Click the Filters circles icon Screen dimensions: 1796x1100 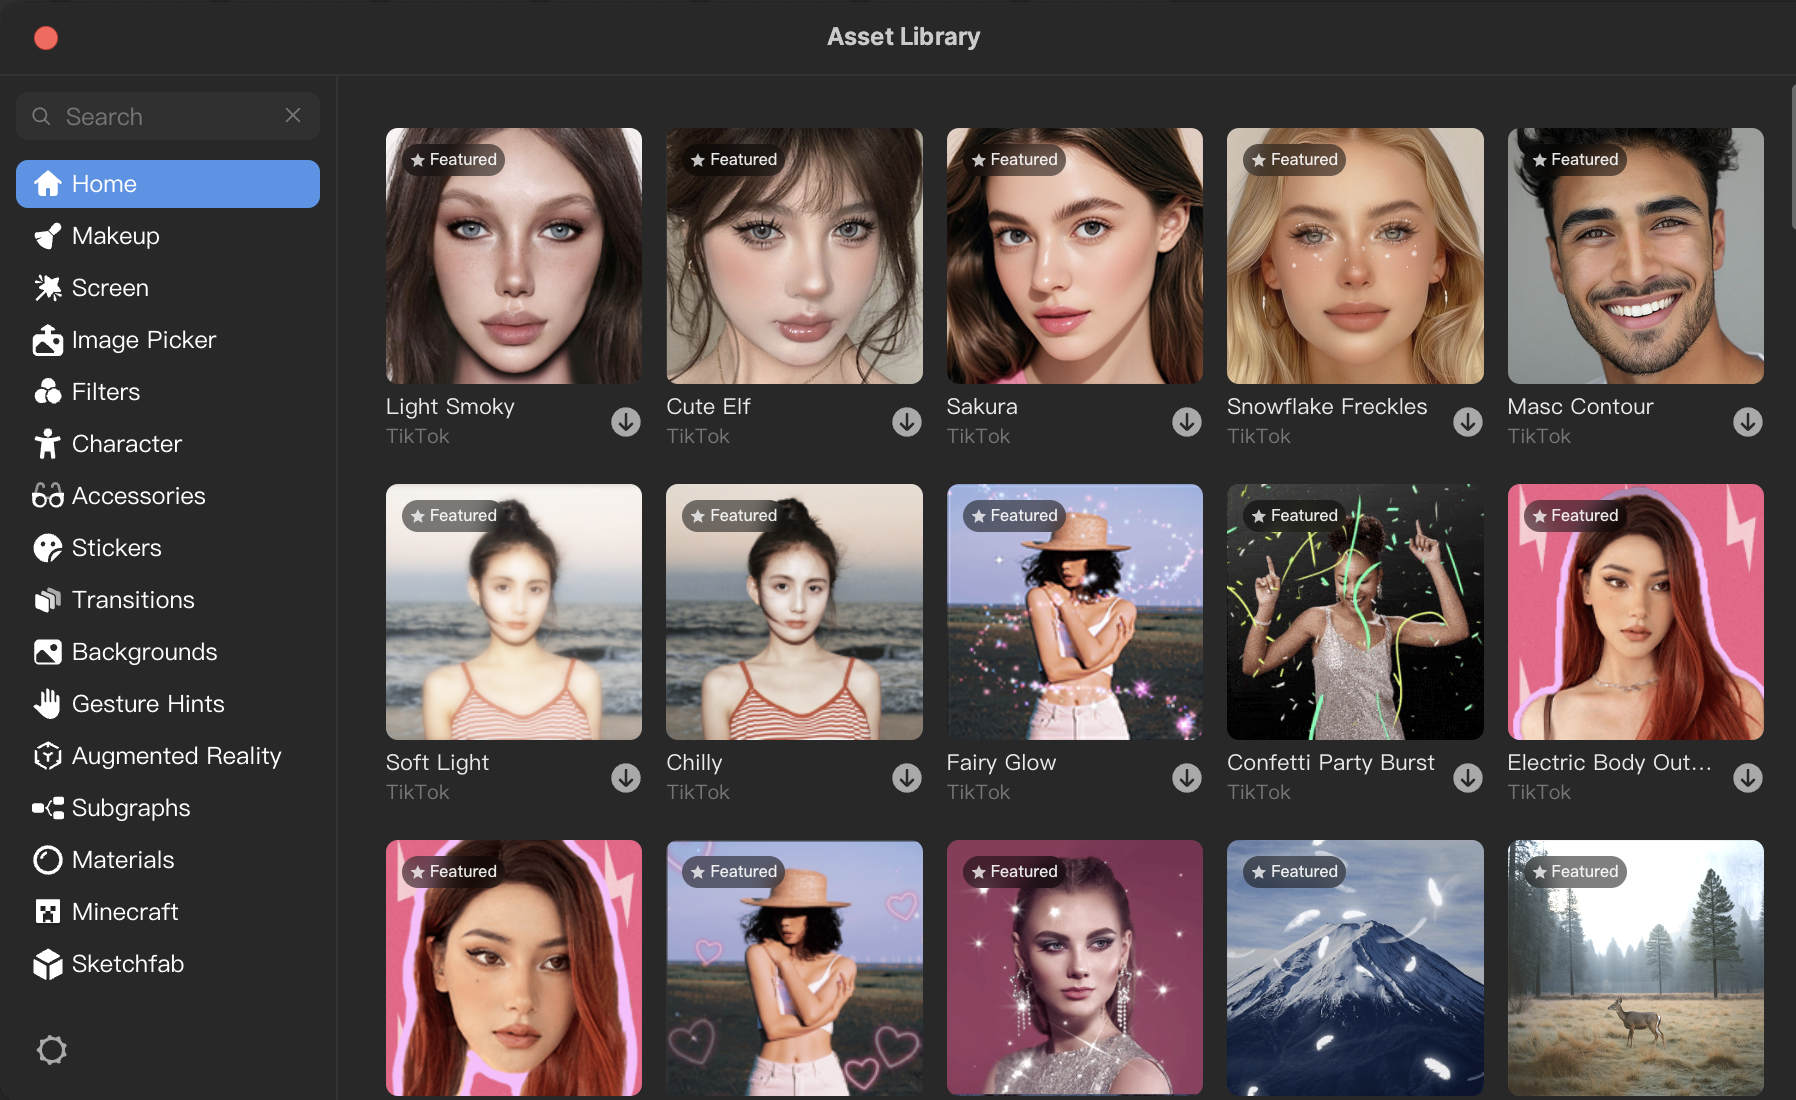[x=47, y=392]
